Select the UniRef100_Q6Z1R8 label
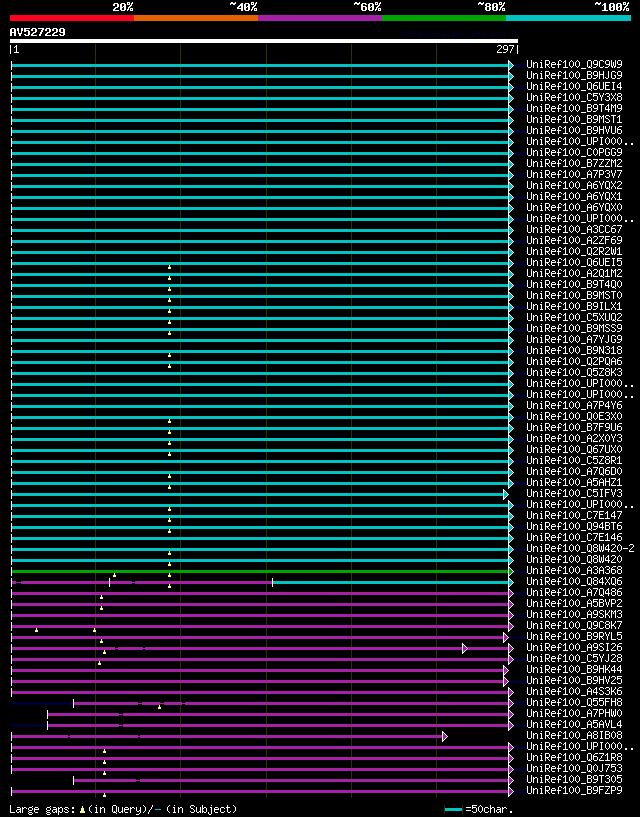The width and height of the screenshot is (640, 817). click(574, 758)
